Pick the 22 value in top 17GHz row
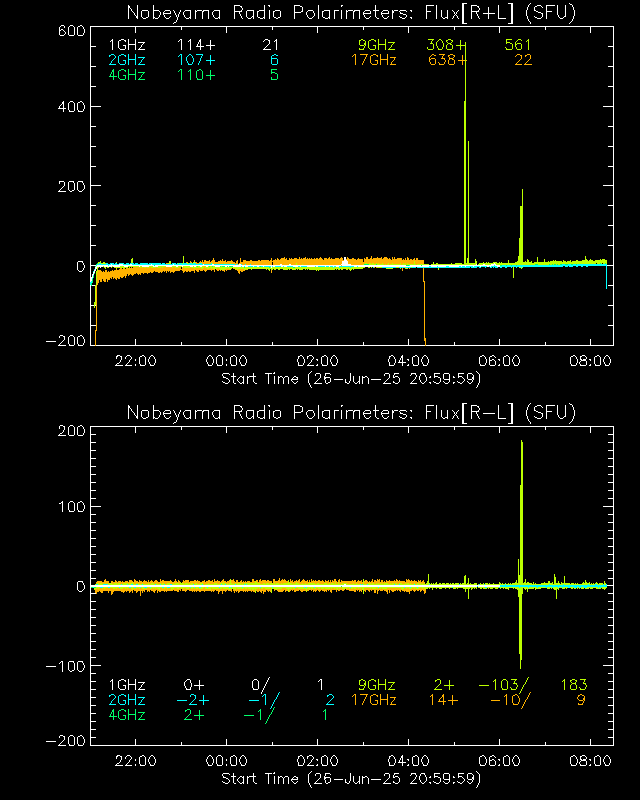The width and height of the screenshot is (640, 800). [x=523, y=60]
